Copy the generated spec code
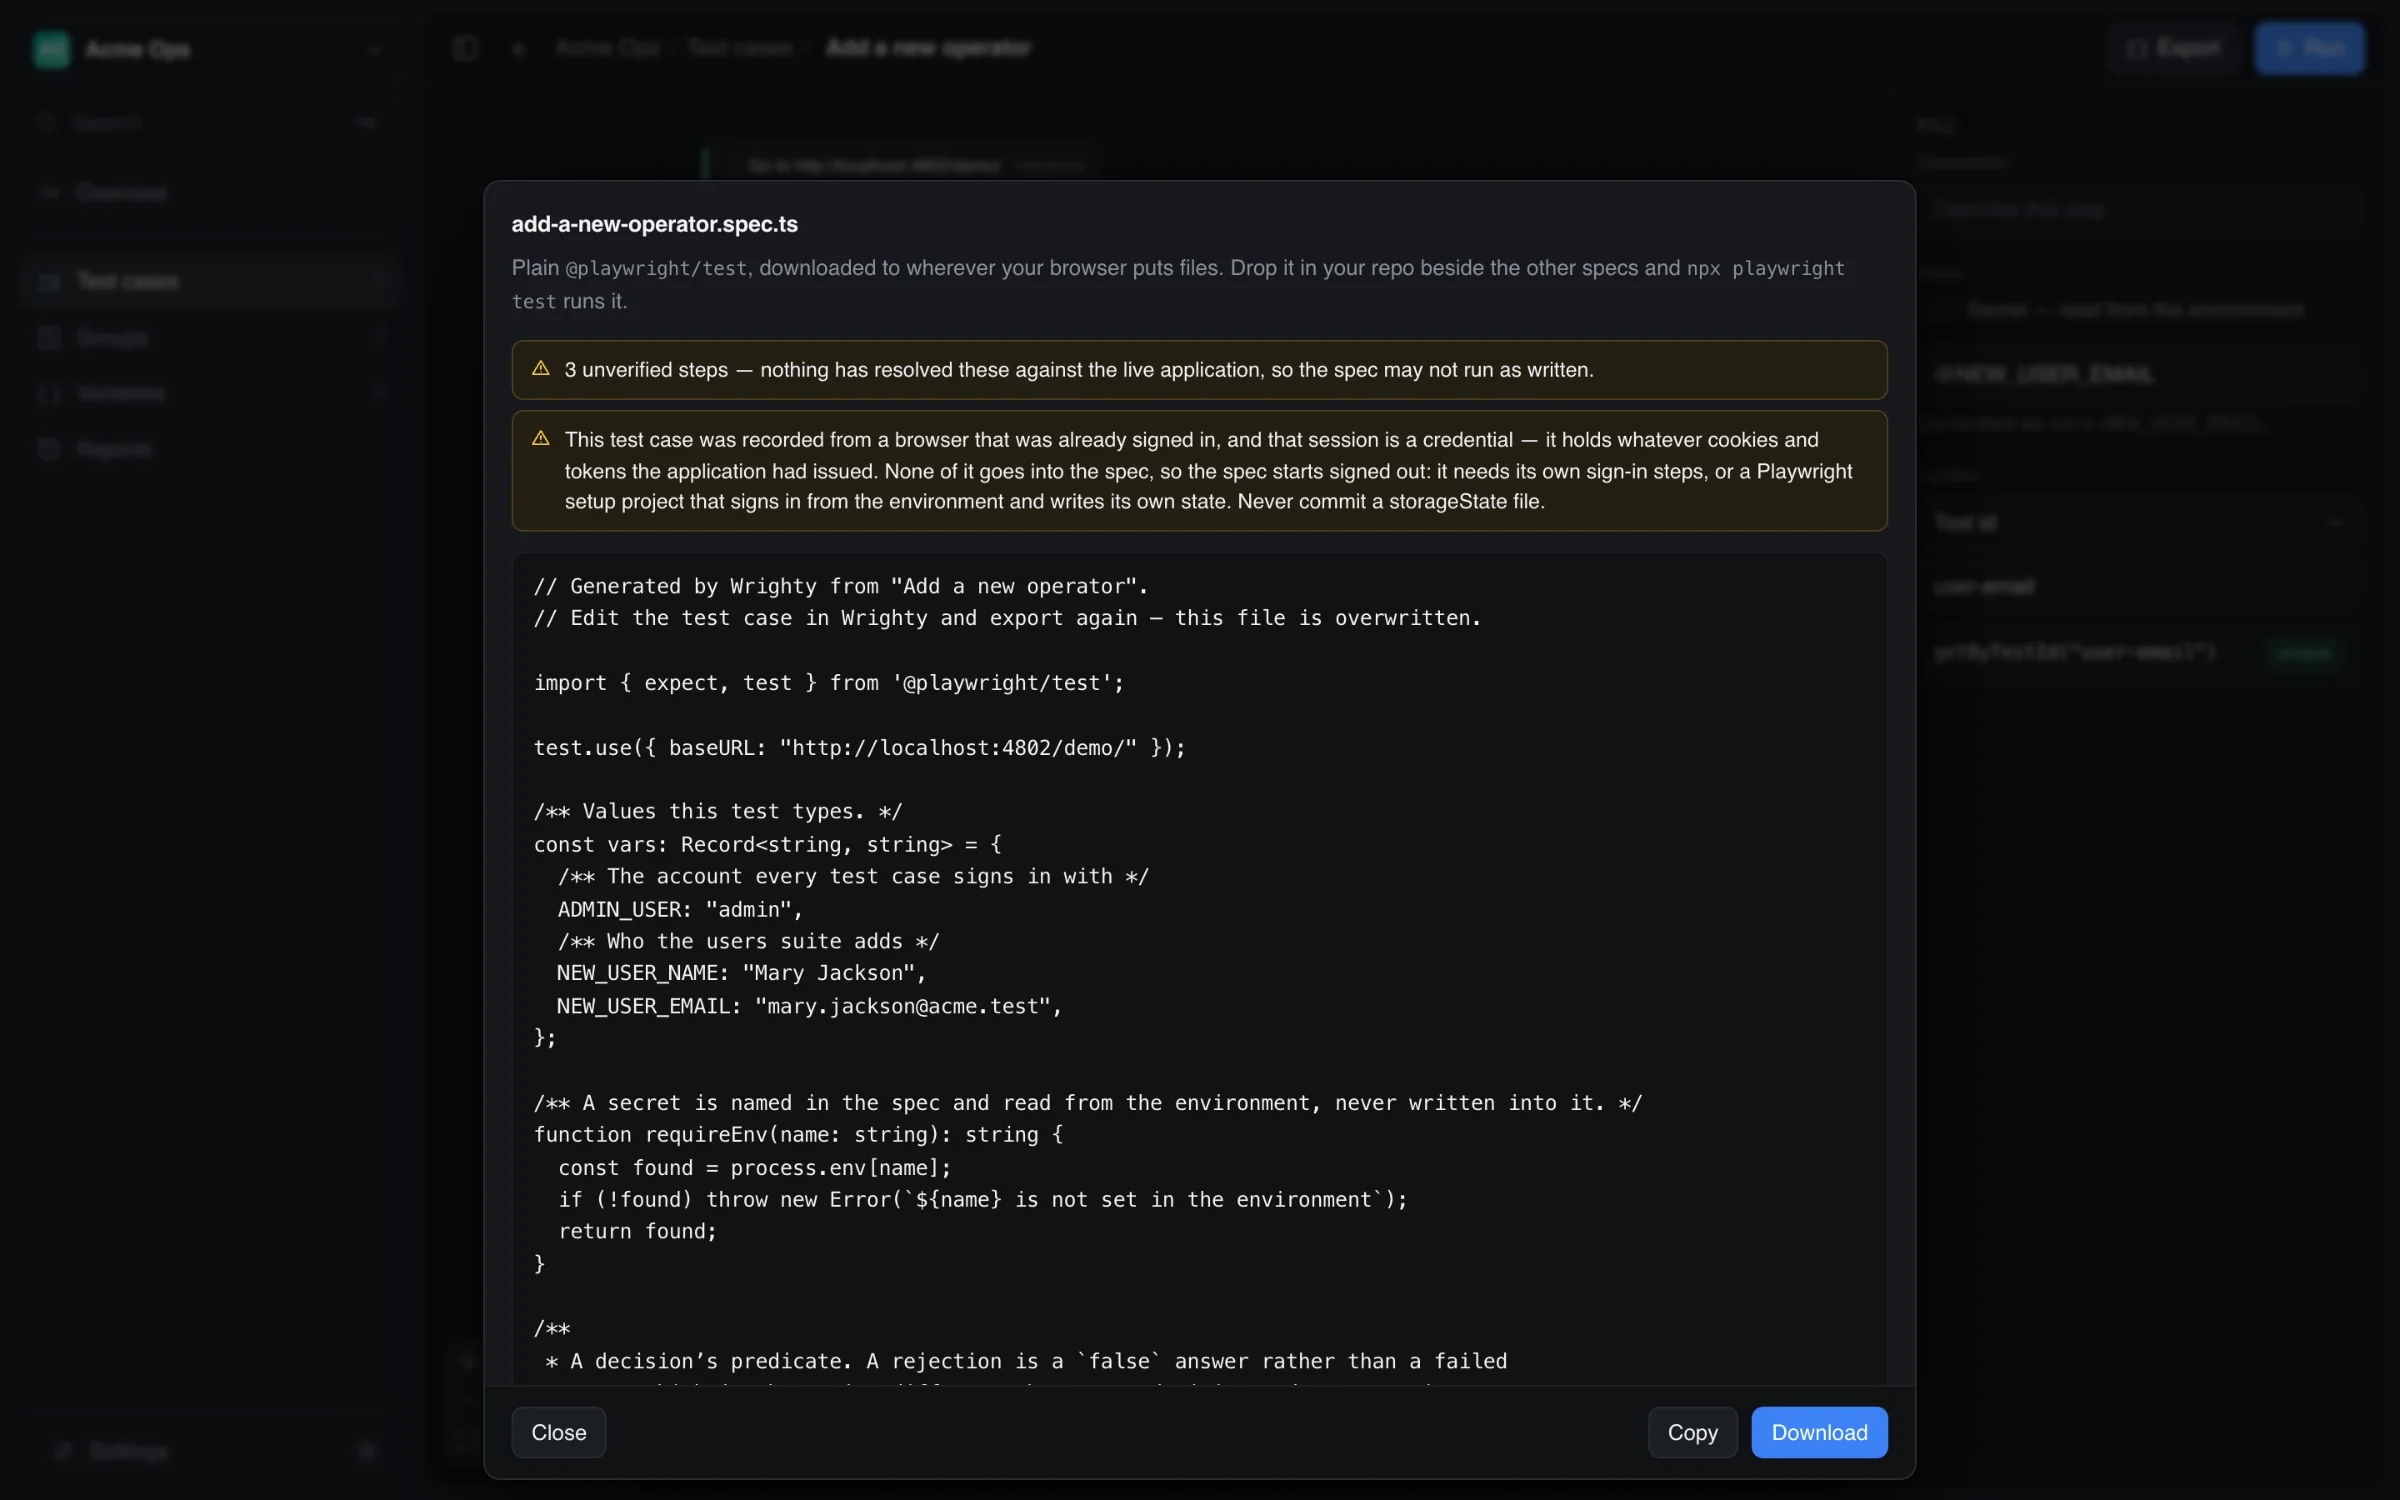This screenshot has width=2400, height=1500. [x=1692, y=1432]
